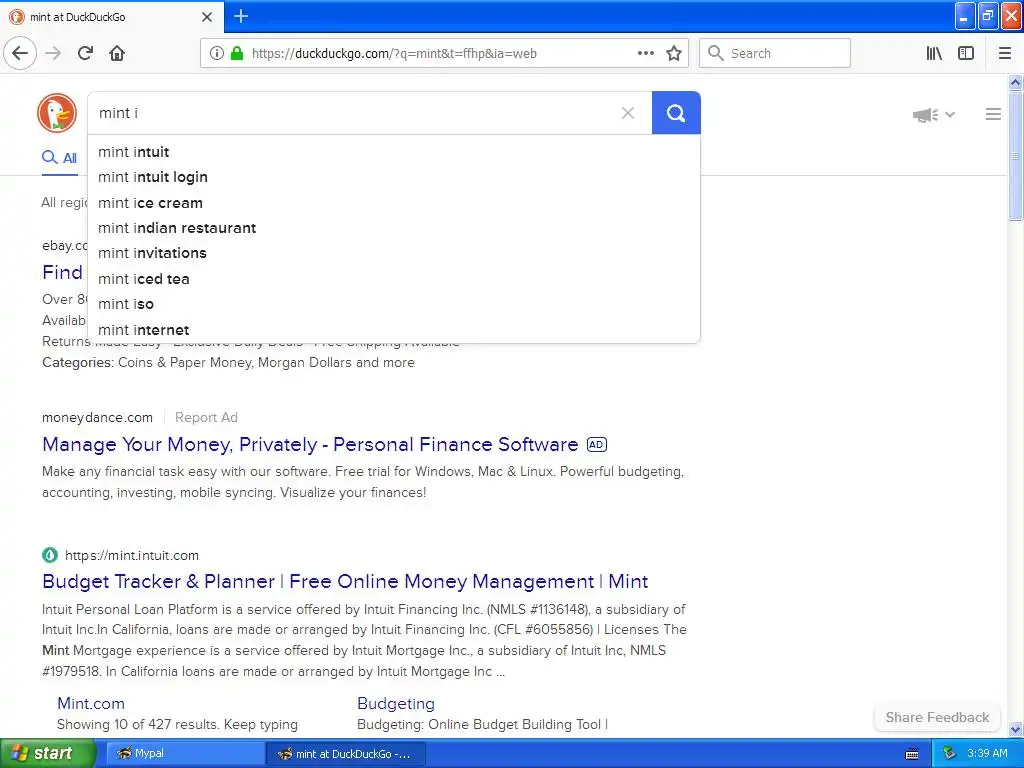The image size is (1024, 768).
Task: Open the browser home page
Action: coord(117,54)
